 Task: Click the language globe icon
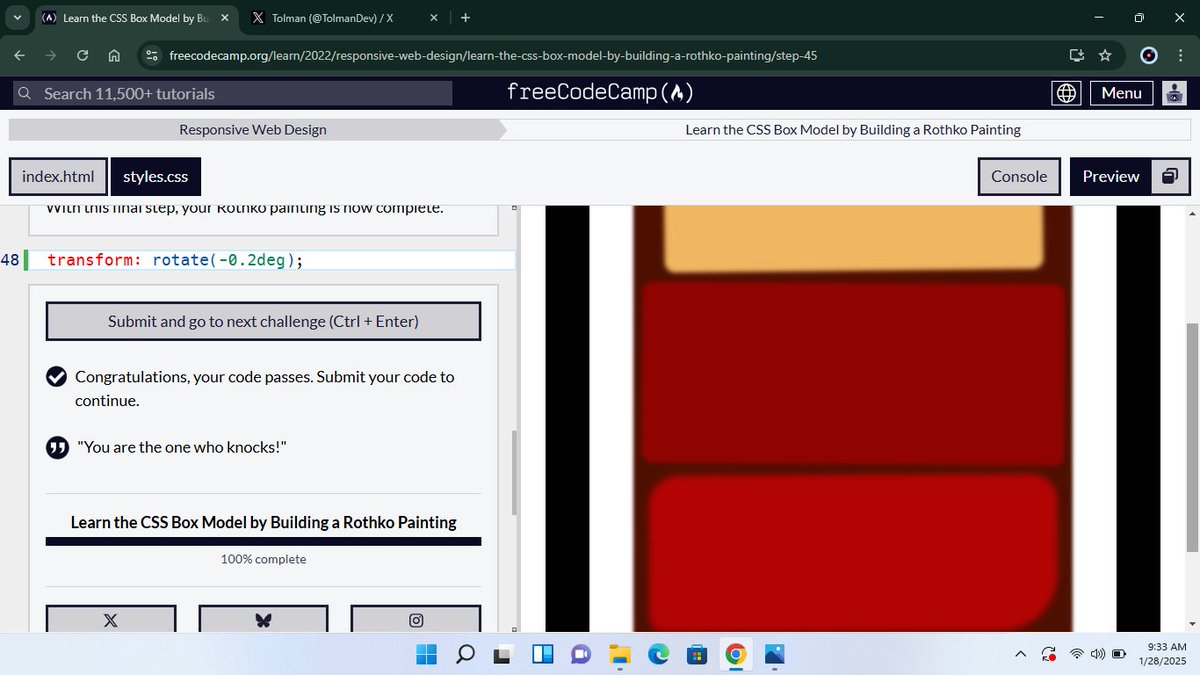pyautogui.click(x=1067, y=93)
